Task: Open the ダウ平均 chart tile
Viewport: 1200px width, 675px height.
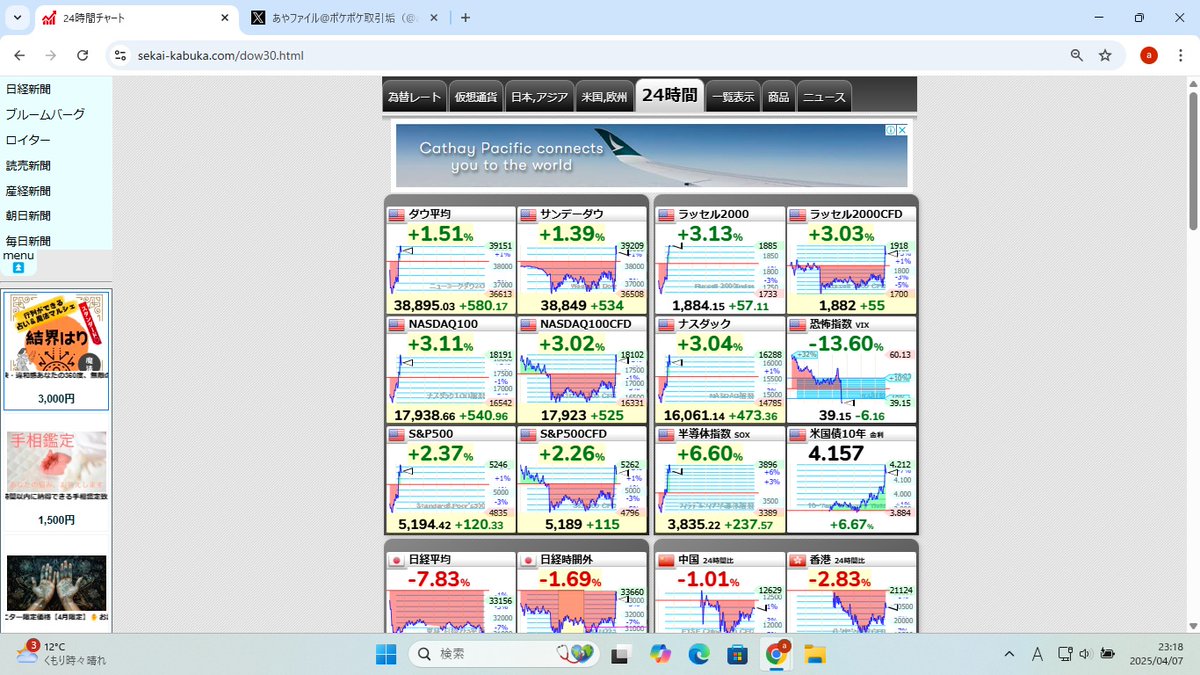Action: [451, 260]
